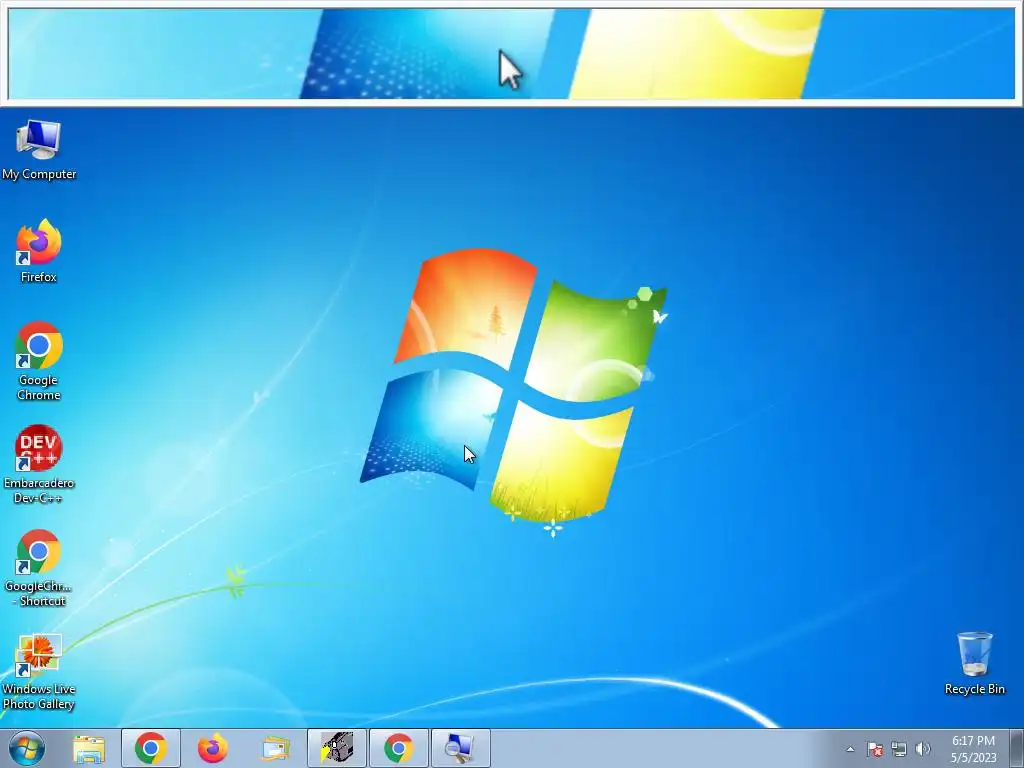Viewport: 1024px width, 768px height.
Task: Open the Magnifier taskbar button
Action: [461, 748]
